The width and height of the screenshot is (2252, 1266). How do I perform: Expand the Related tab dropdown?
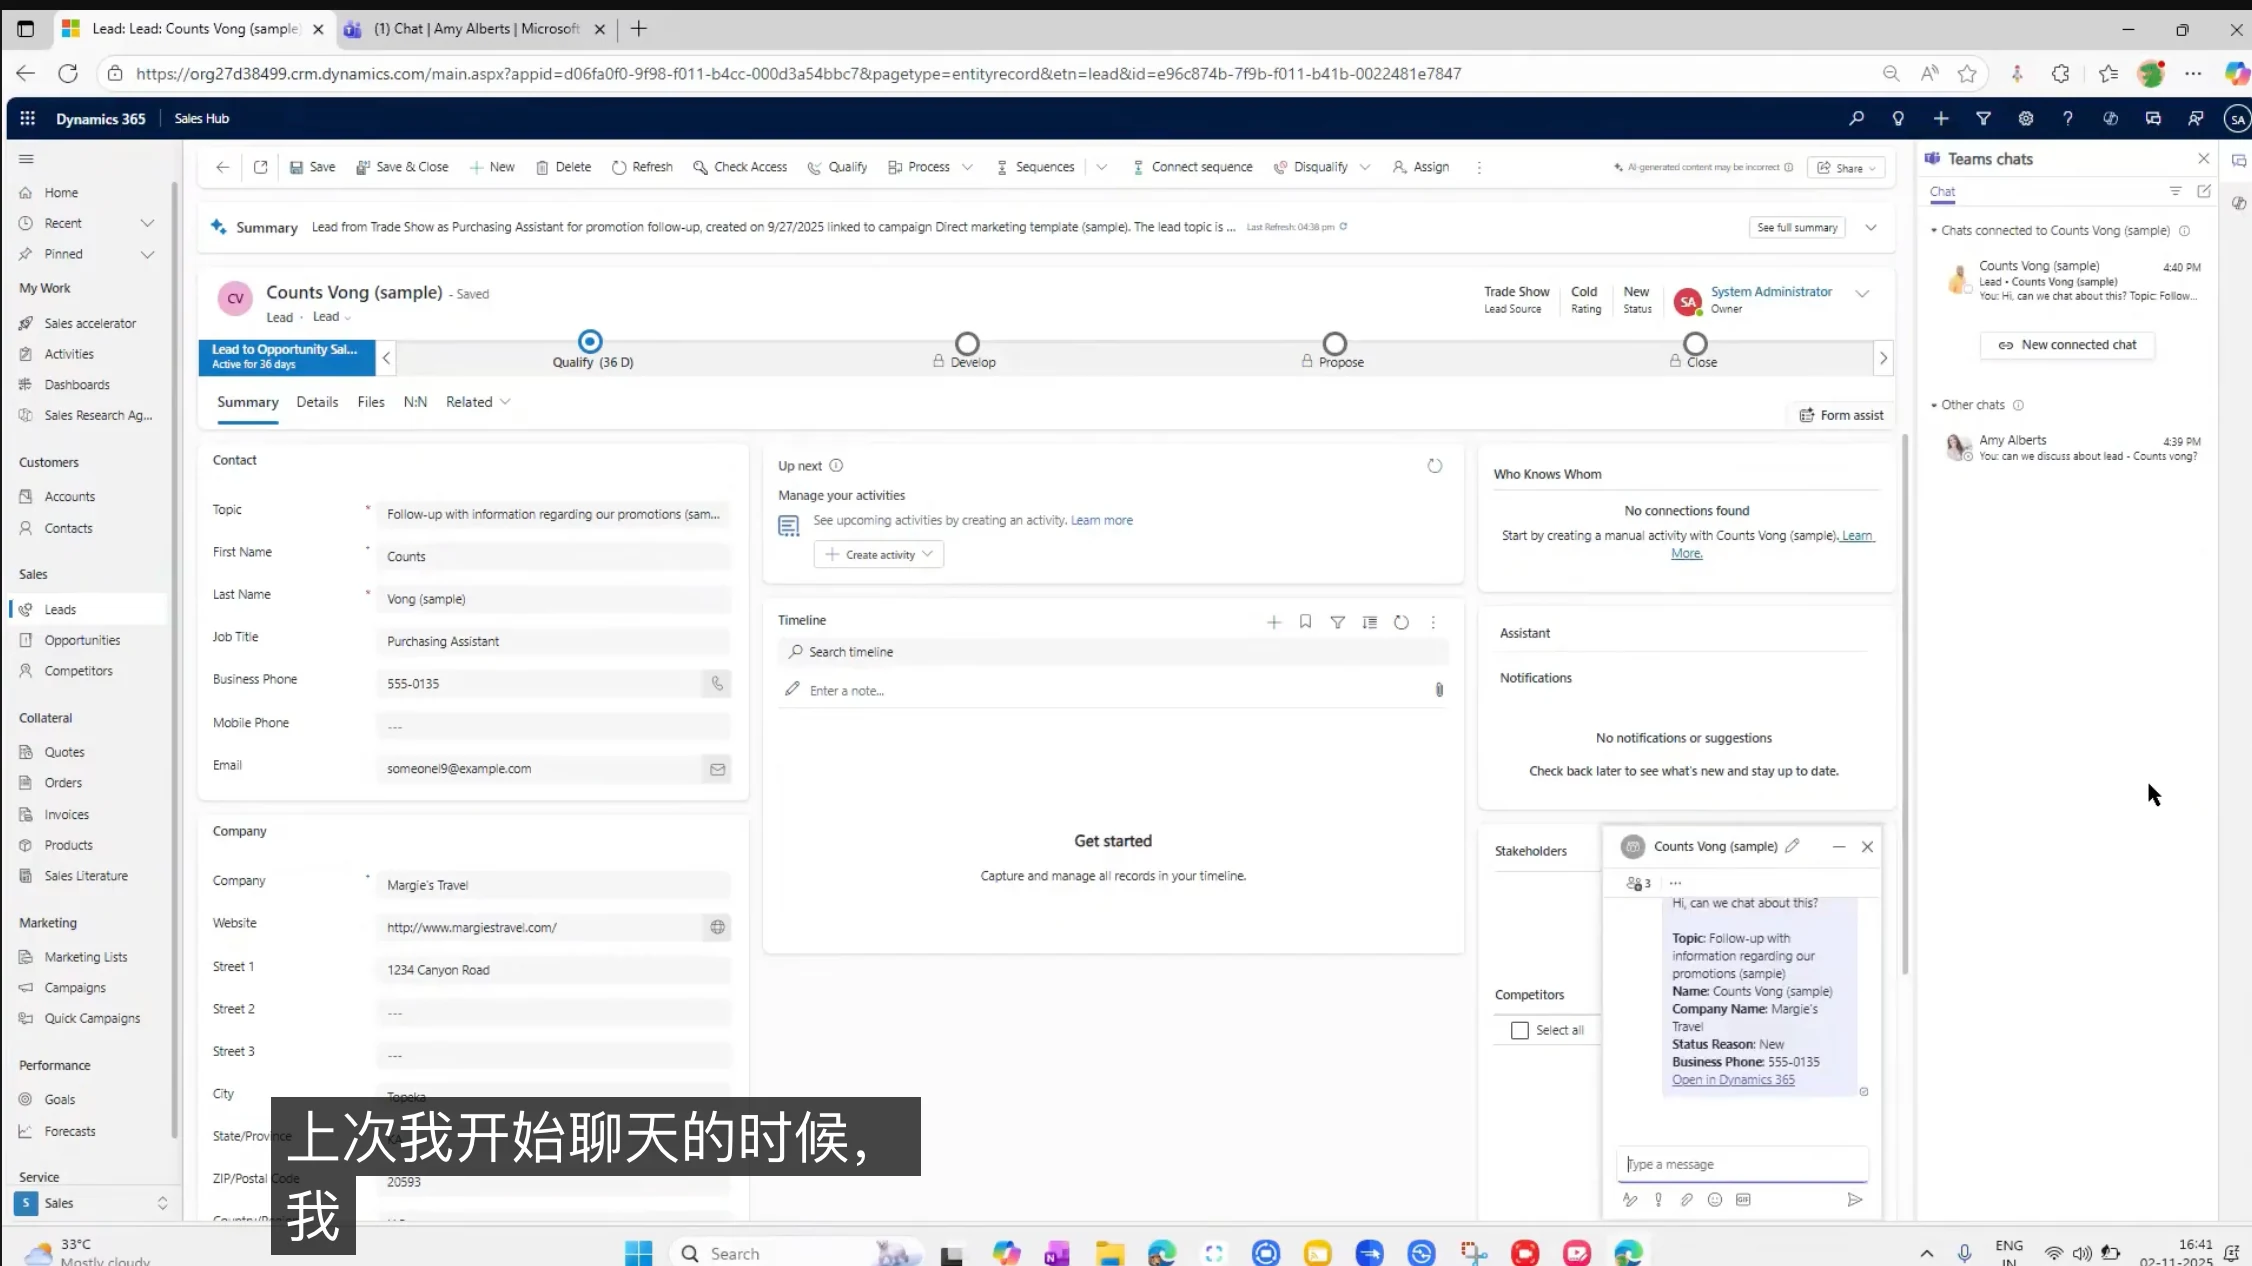(x=505, y=402)
